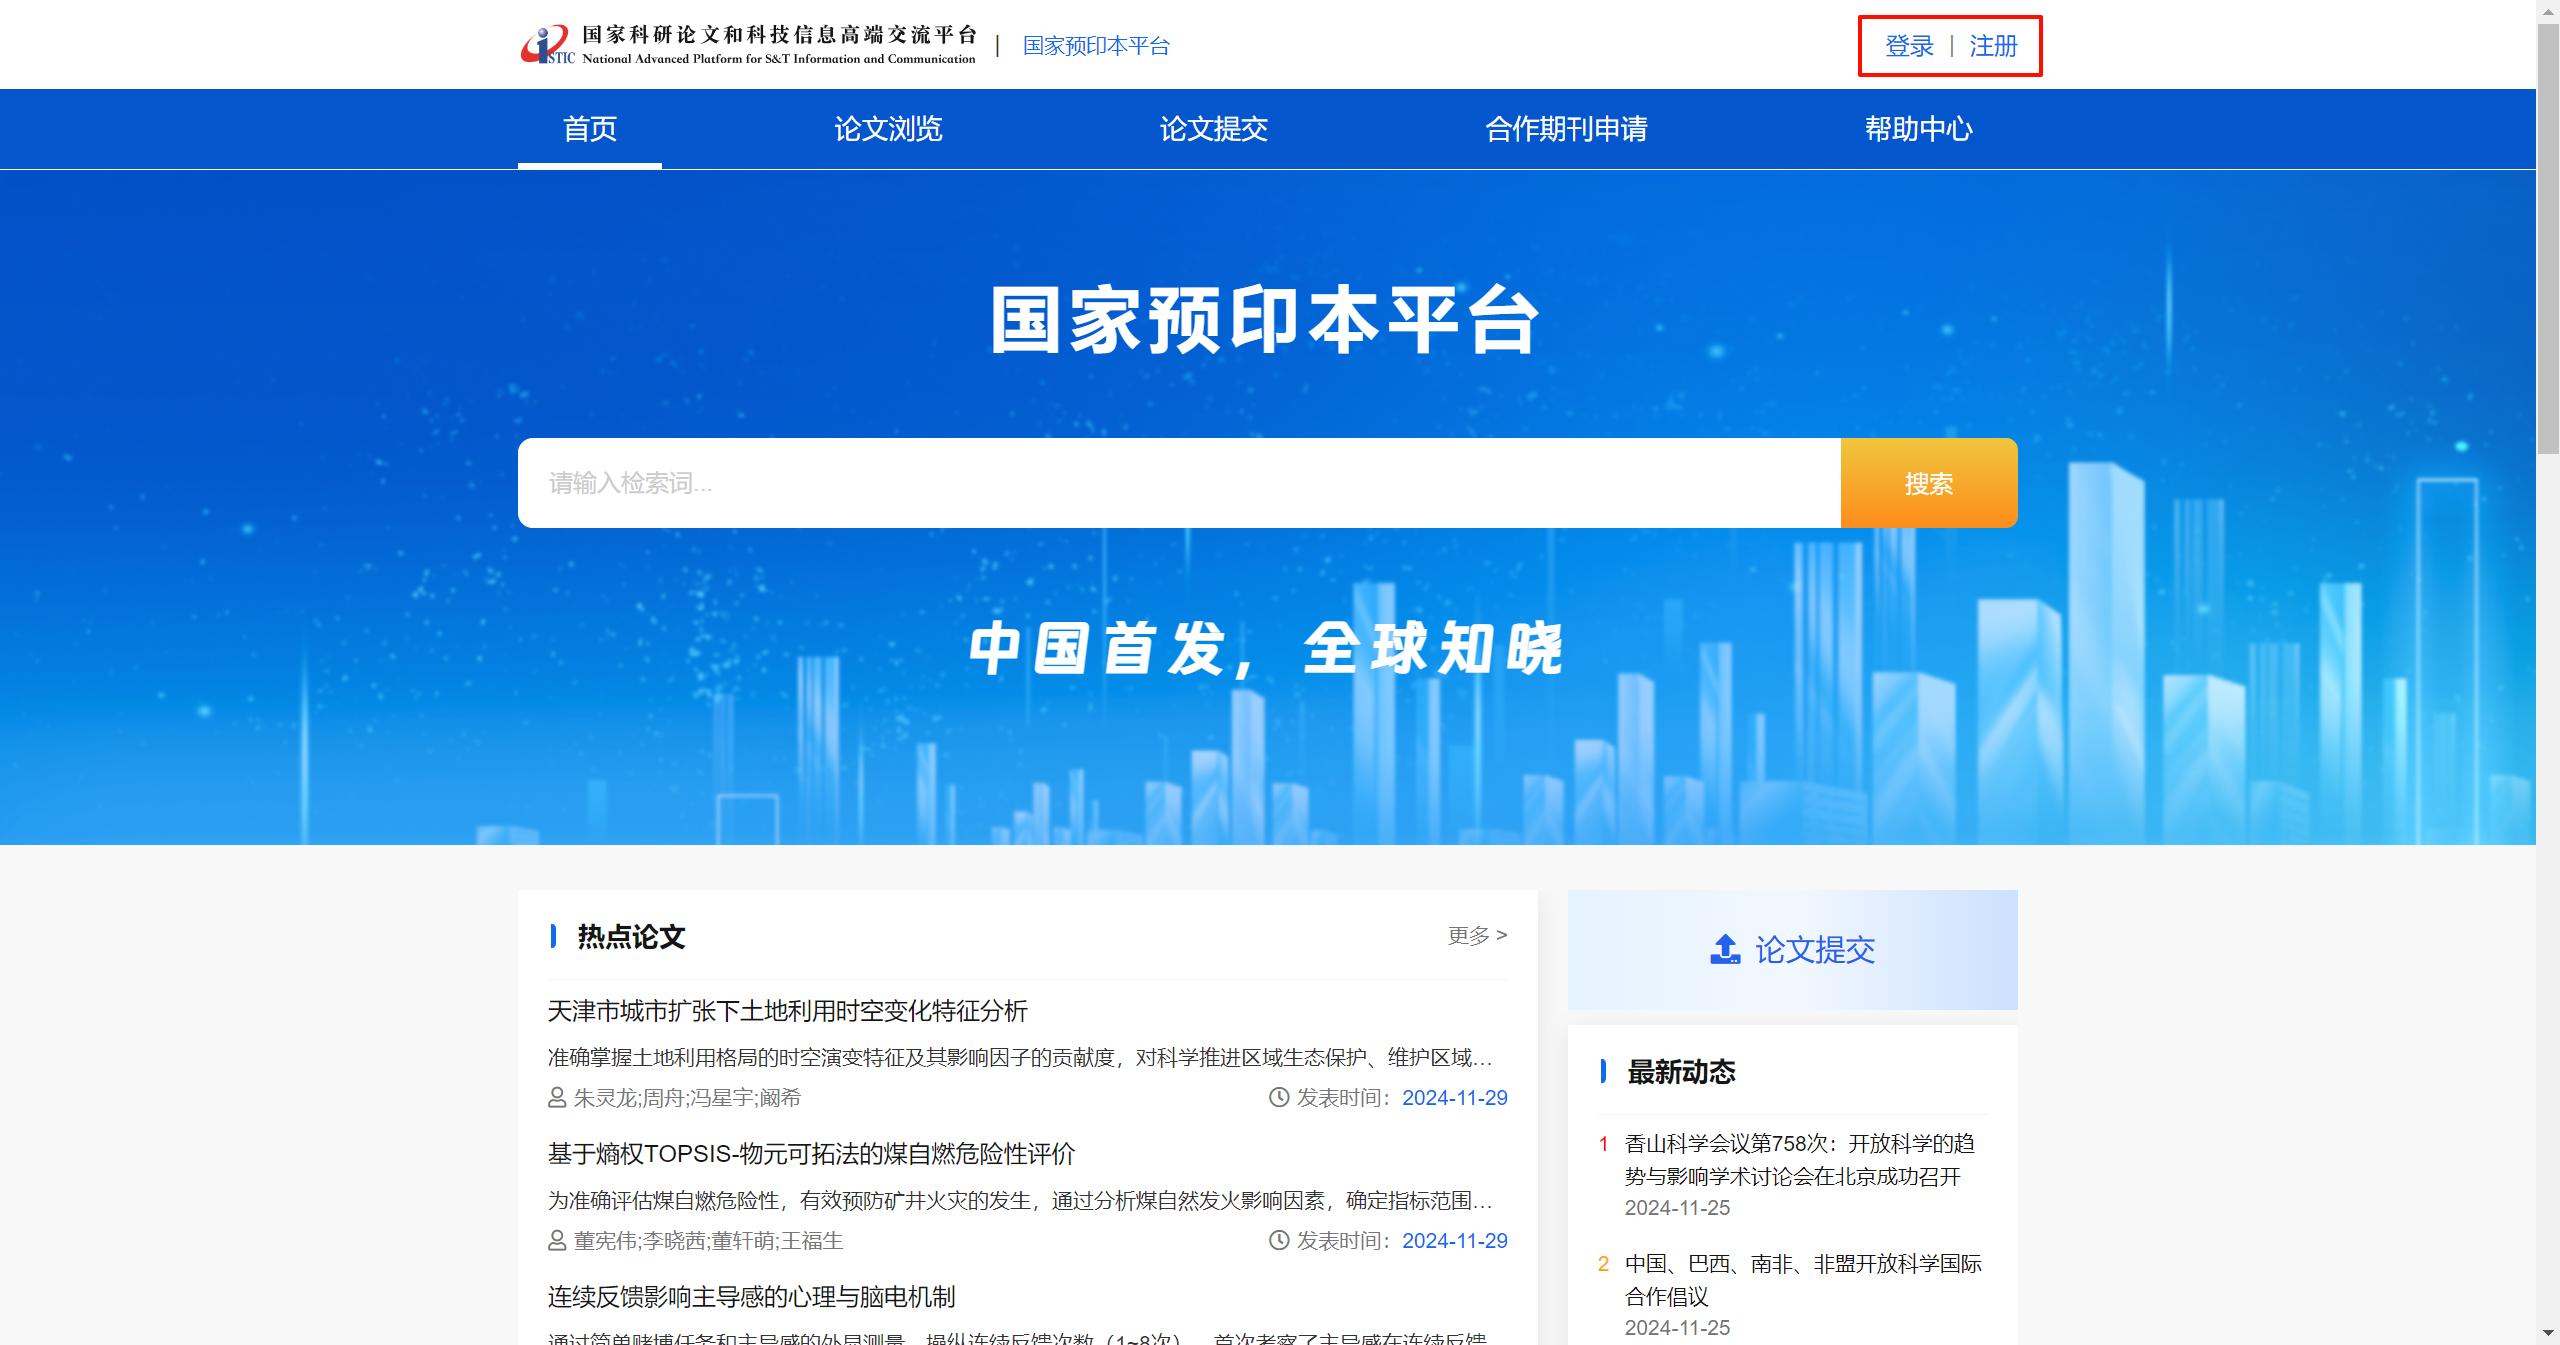The width and height of the screenshot is (2560, 1345).
Task: Open news 中国、巴西、南非、非盟开放科学国际合作倡议
Action: point(1803,1280)
